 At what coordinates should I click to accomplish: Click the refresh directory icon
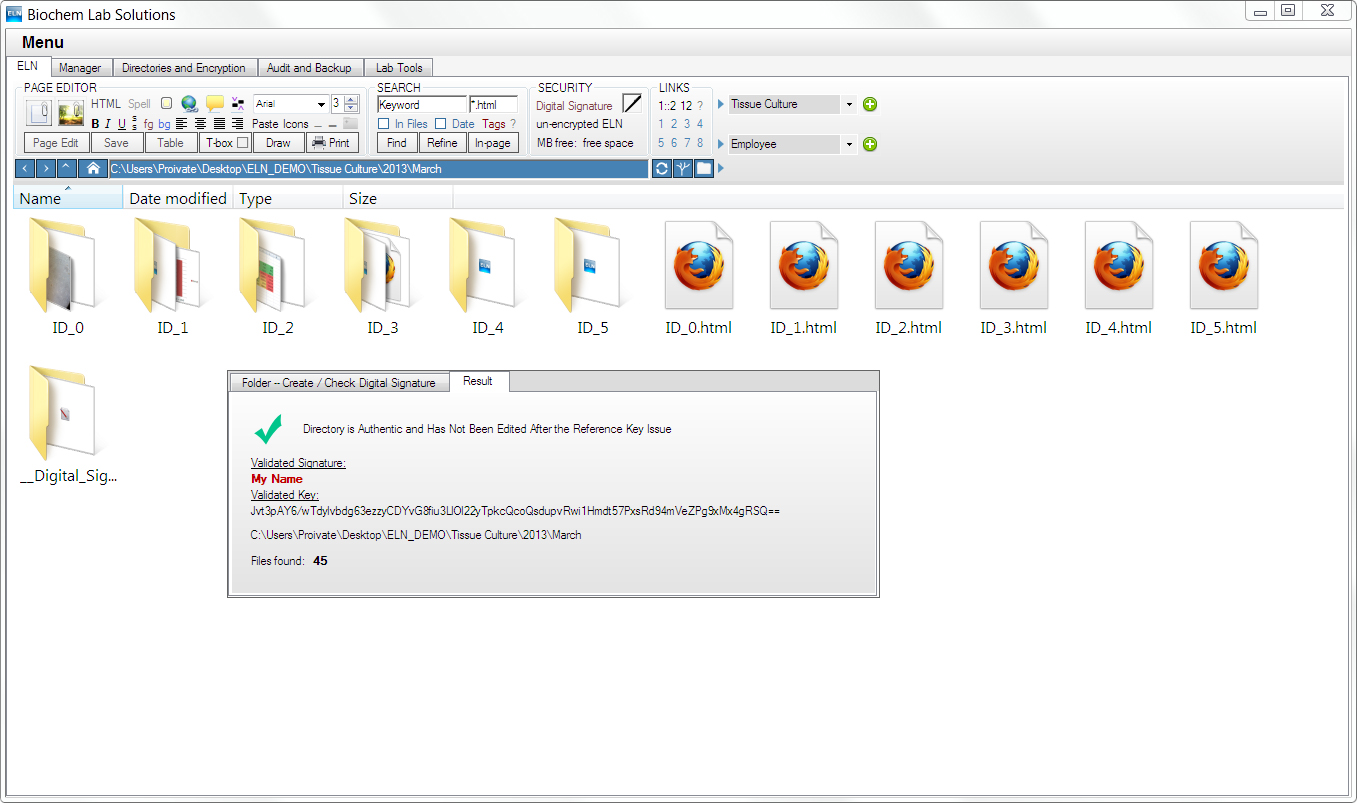(662, 169)
